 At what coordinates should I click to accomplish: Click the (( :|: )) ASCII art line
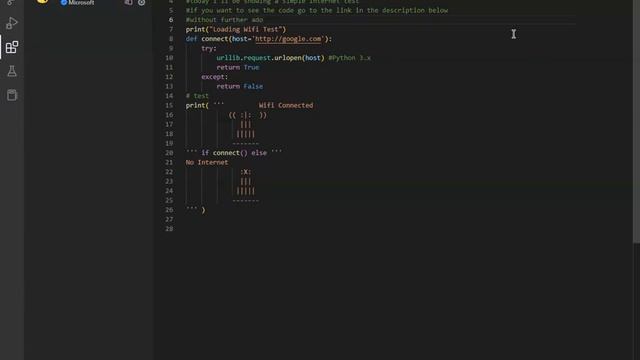pos(247,115)
